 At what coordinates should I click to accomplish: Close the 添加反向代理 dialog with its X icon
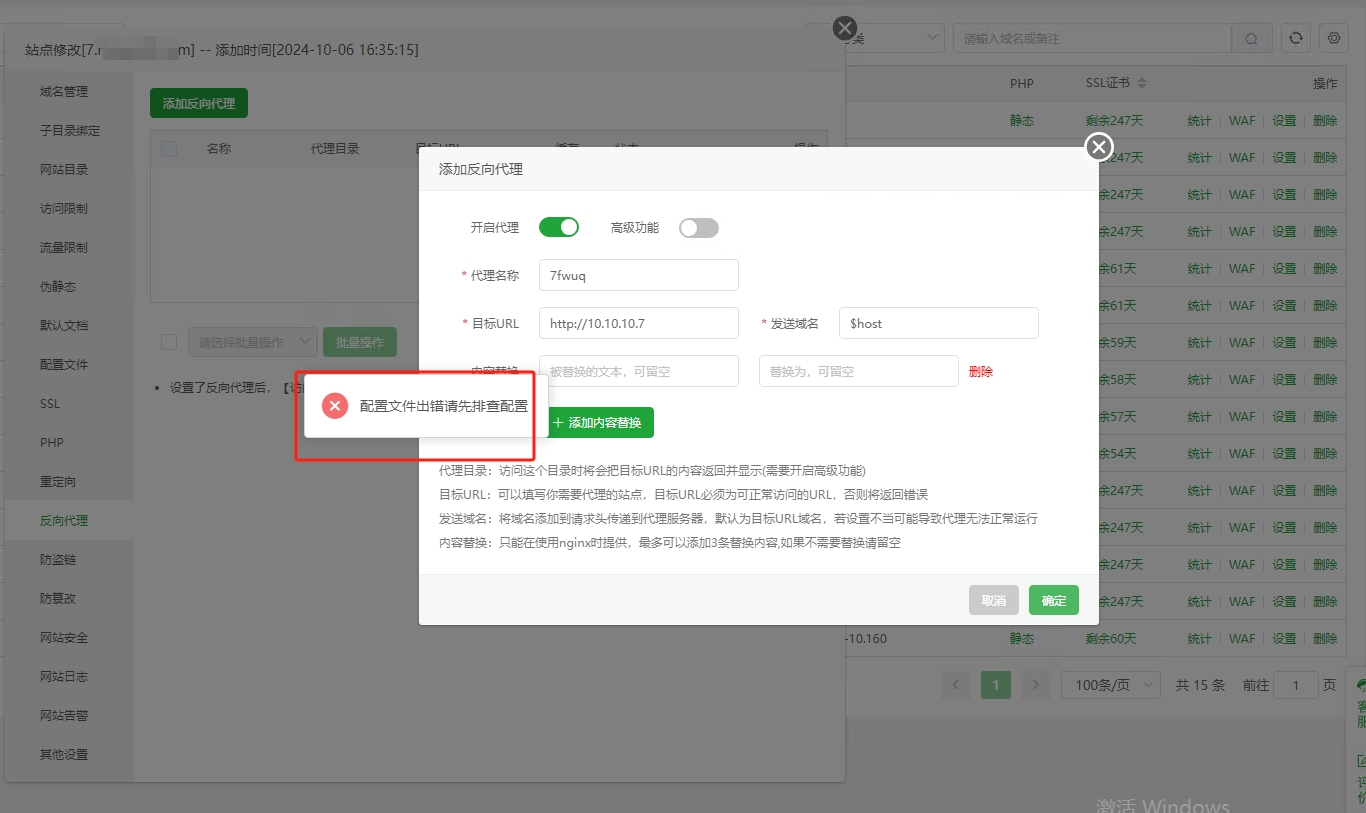[x=1099, y=147]
